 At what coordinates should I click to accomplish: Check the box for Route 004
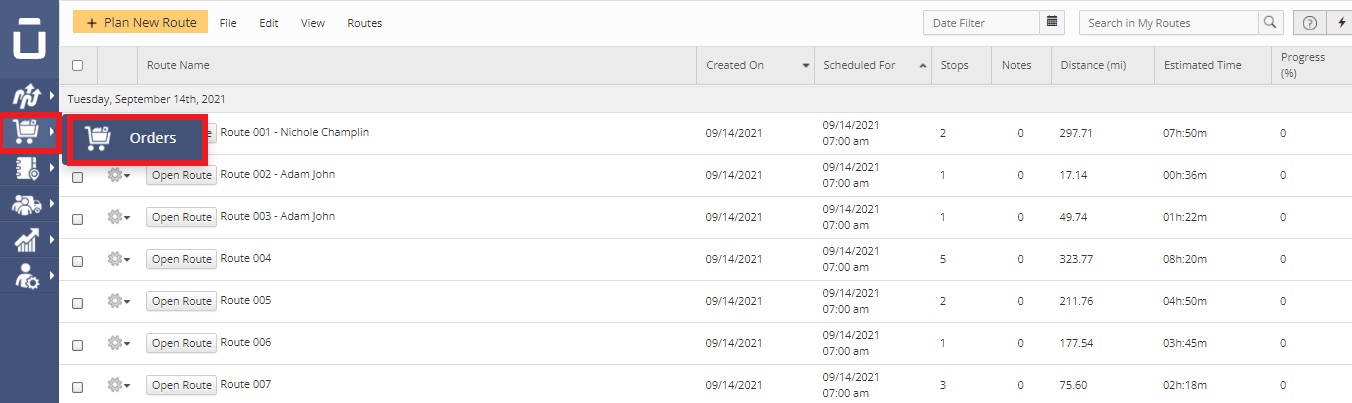point(77,261)
